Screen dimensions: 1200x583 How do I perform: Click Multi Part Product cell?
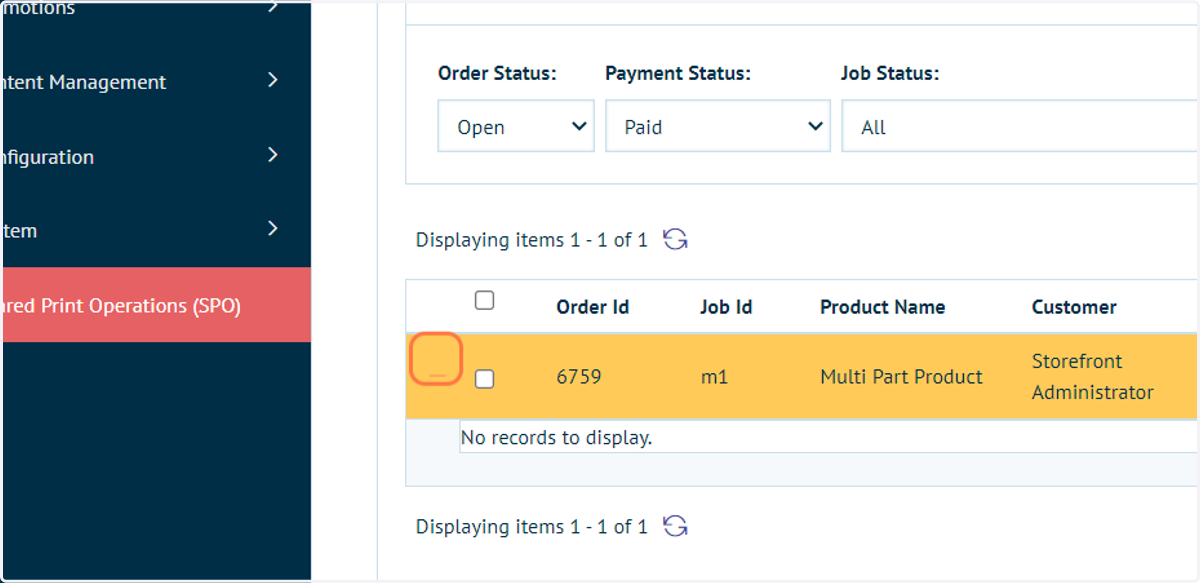click(x=901, y=377)
